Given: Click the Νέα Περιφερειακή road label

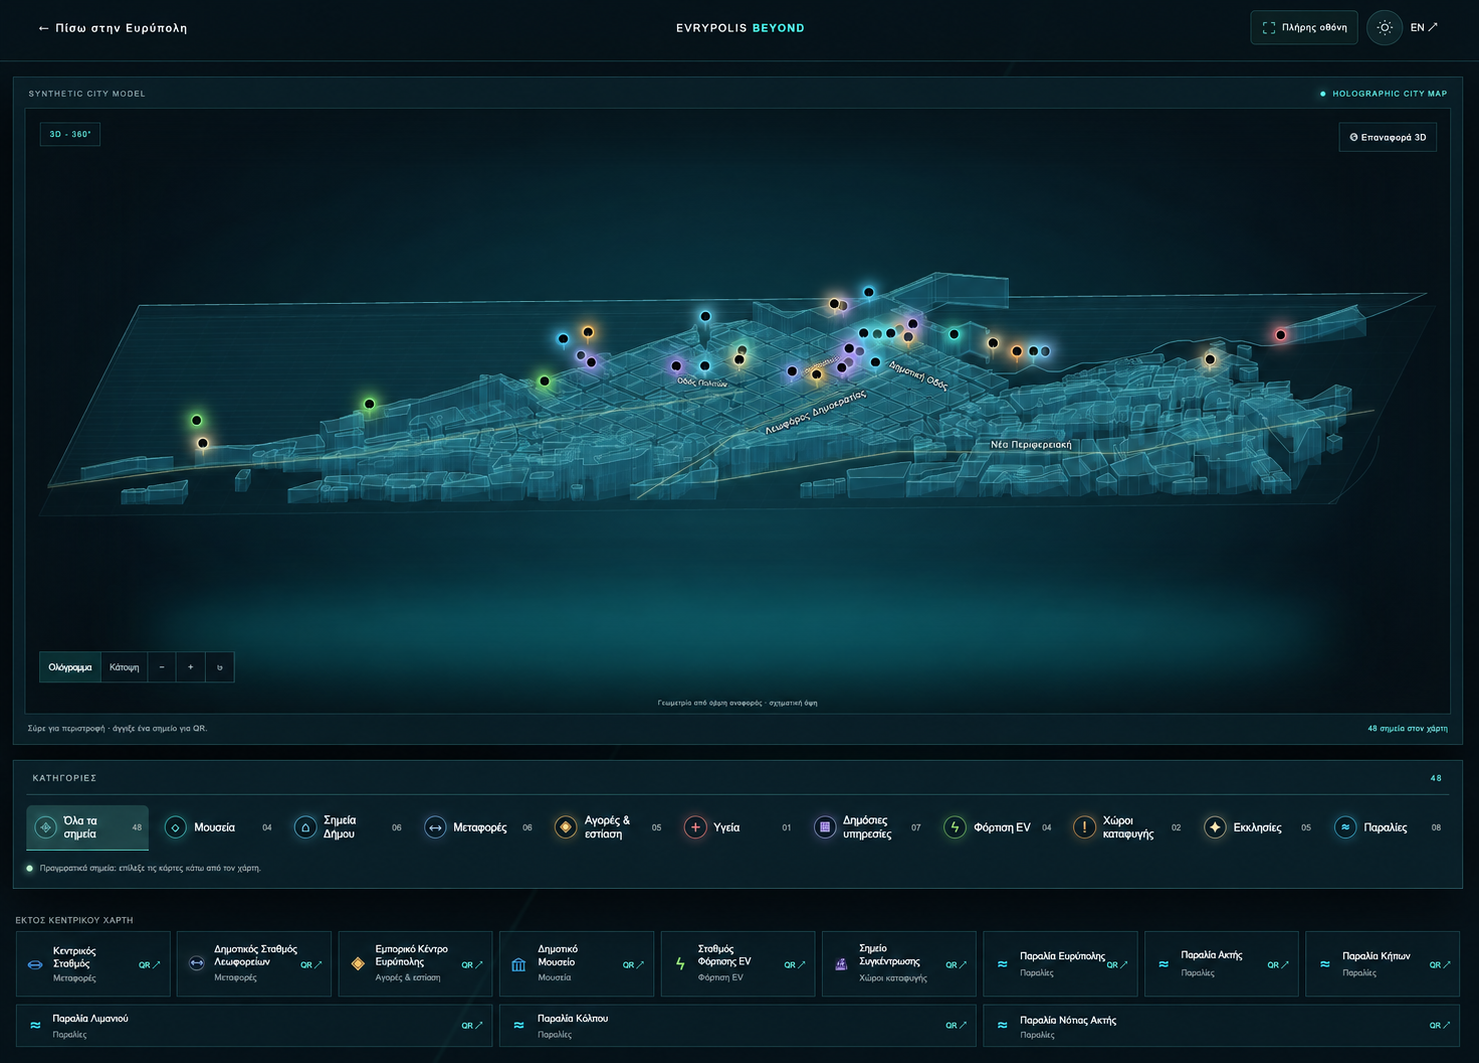Looking at the screenshot, I should pyautogui.click(x=1030, y=444).
